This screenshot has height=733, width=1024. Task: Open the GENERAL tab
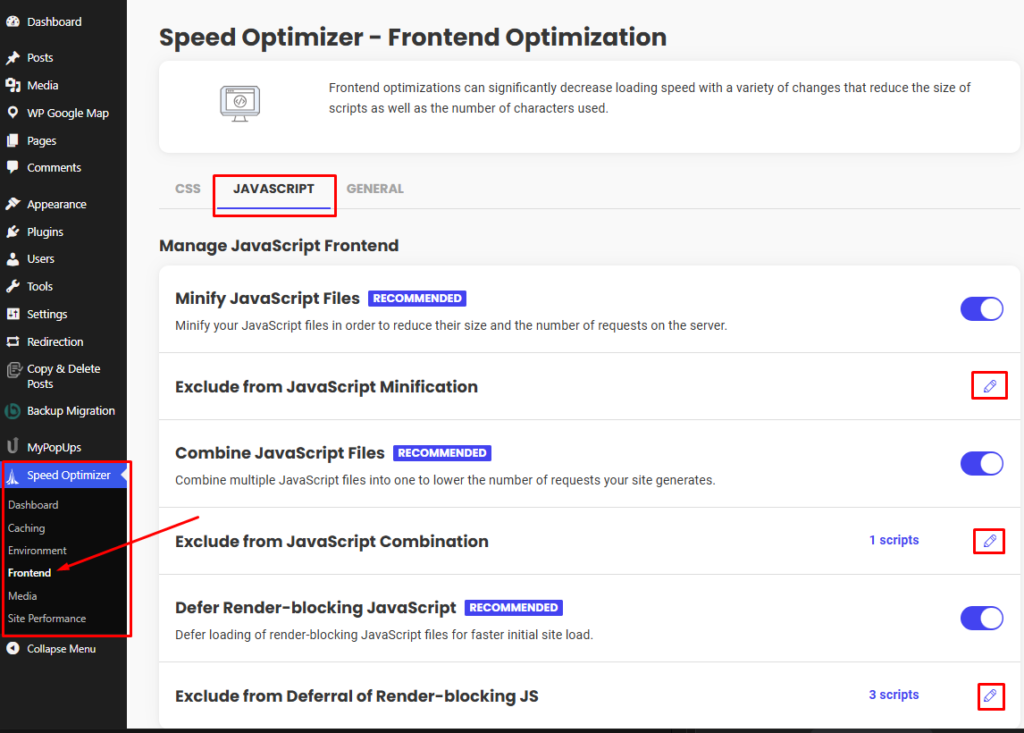[x=375, y=188]
